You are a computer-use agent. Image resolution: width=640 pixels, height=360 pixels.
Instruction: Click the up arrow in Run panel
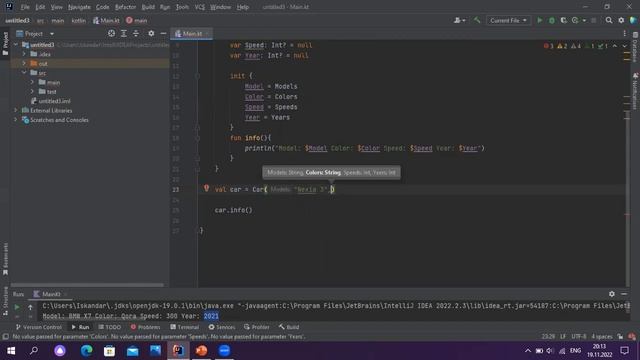pos(30,307)
